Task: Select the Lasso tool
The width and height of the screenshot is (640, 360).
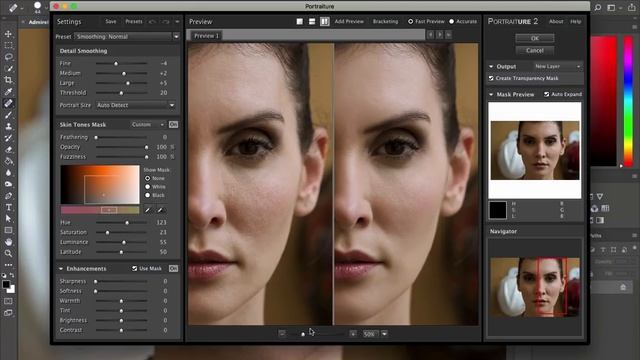Action: [8, 57]
